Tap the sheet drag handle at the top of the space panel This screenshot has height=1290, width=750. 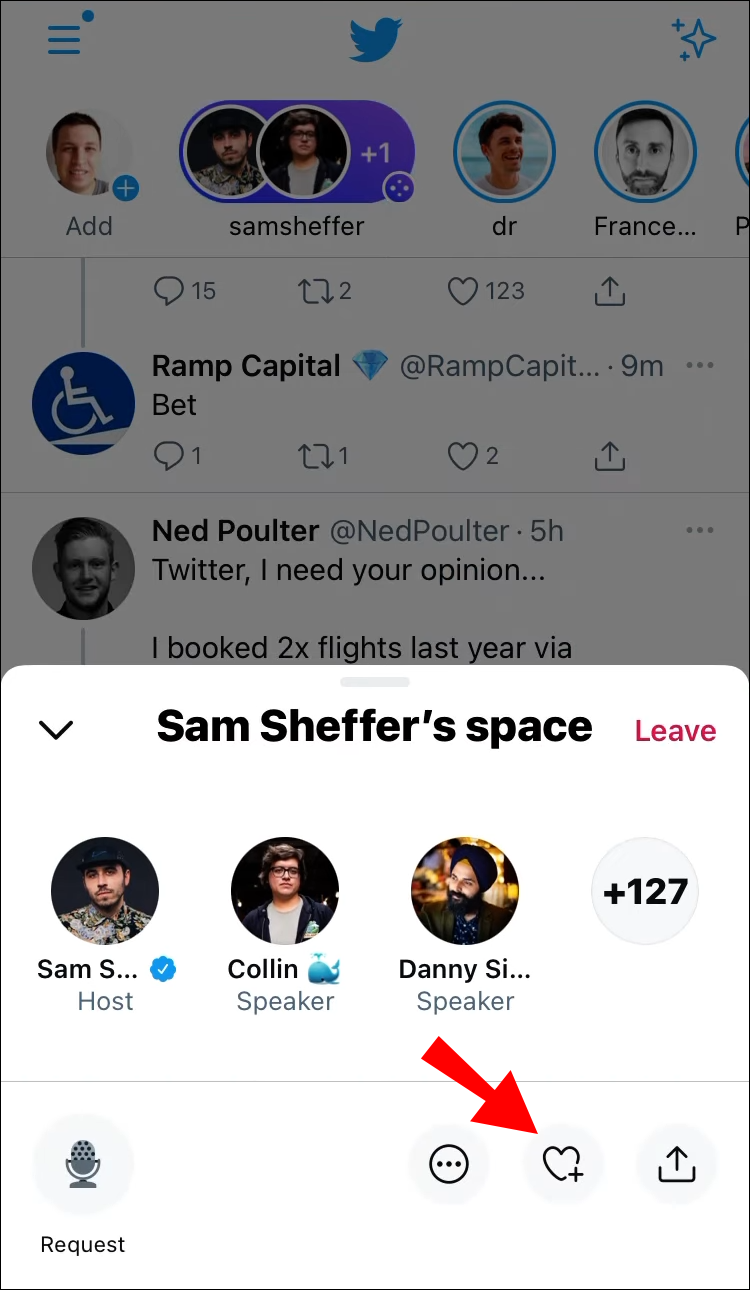click(x=375, y=682)
